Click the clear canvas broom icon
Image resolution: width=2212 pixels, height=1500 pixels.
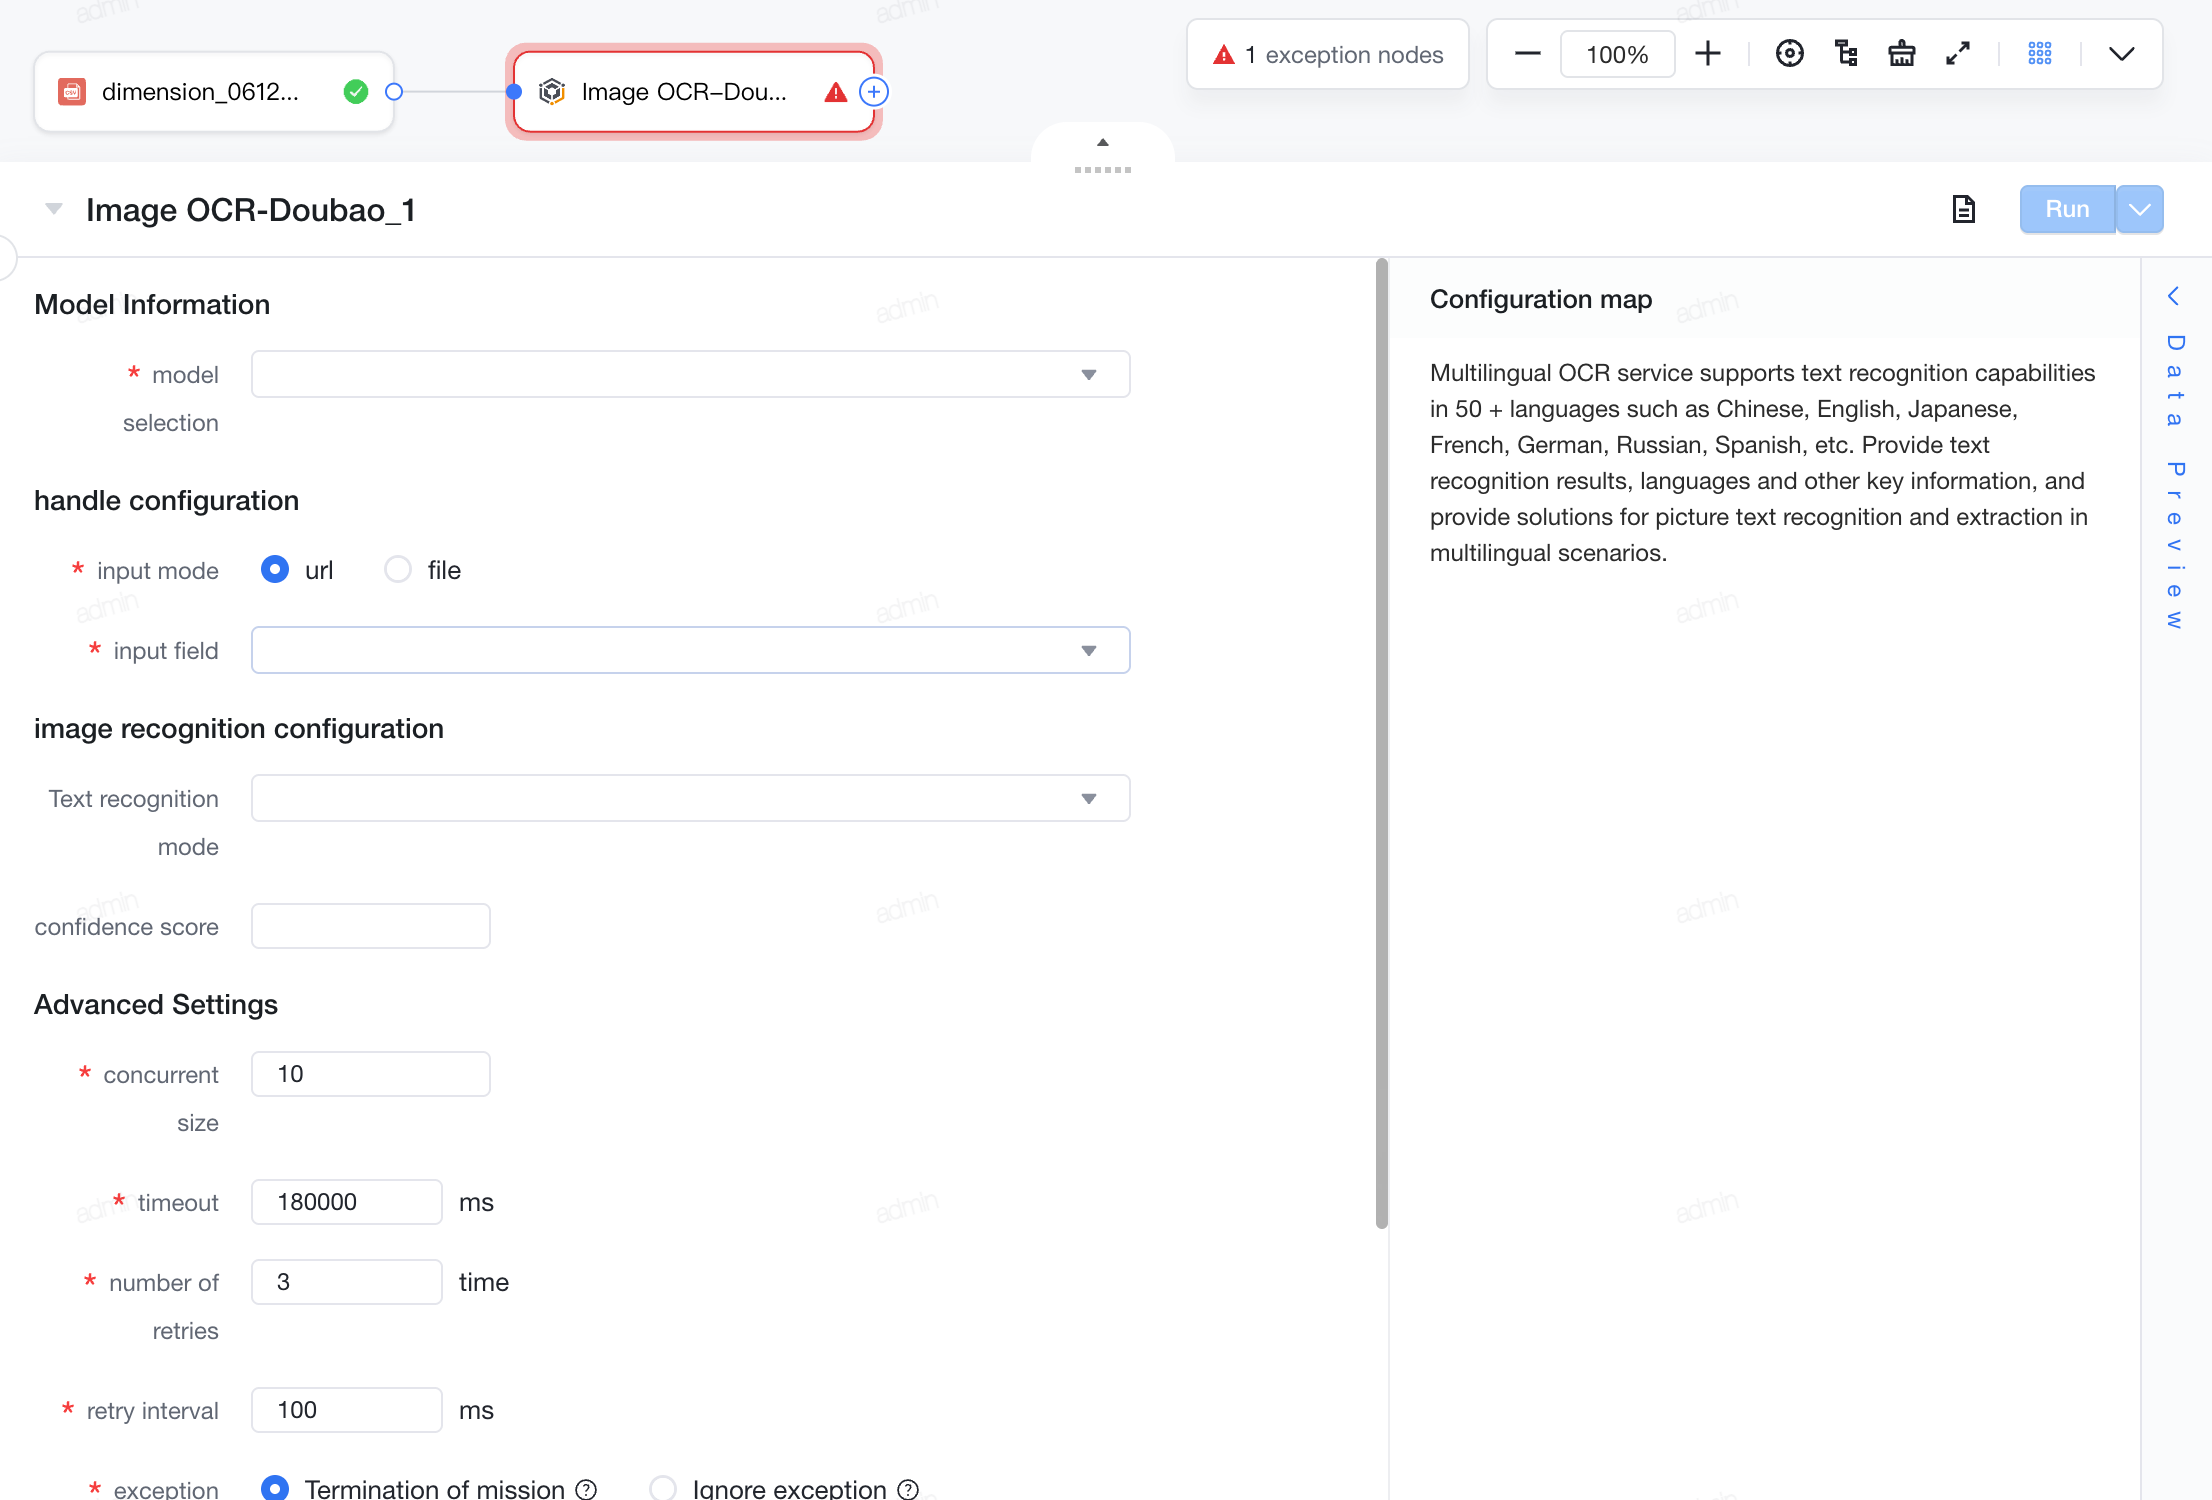pyautogui.click(x=1901, y=54)
